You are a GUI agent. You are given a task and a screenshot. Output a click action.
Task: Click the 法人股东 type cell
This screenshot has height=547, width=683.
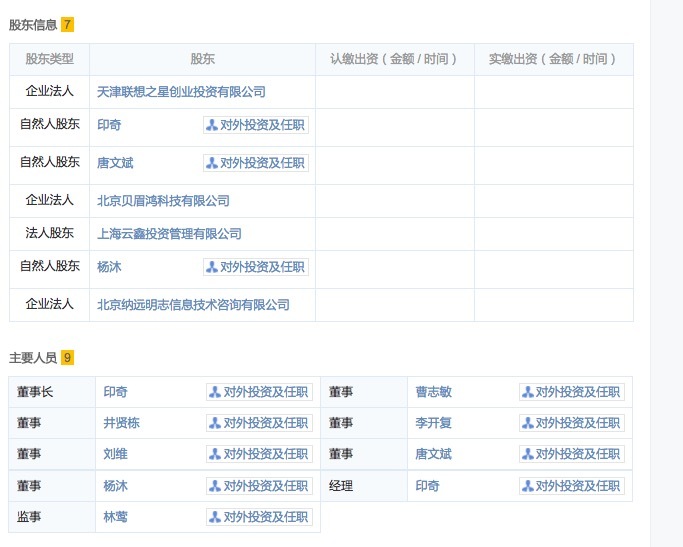click(49, 233)
